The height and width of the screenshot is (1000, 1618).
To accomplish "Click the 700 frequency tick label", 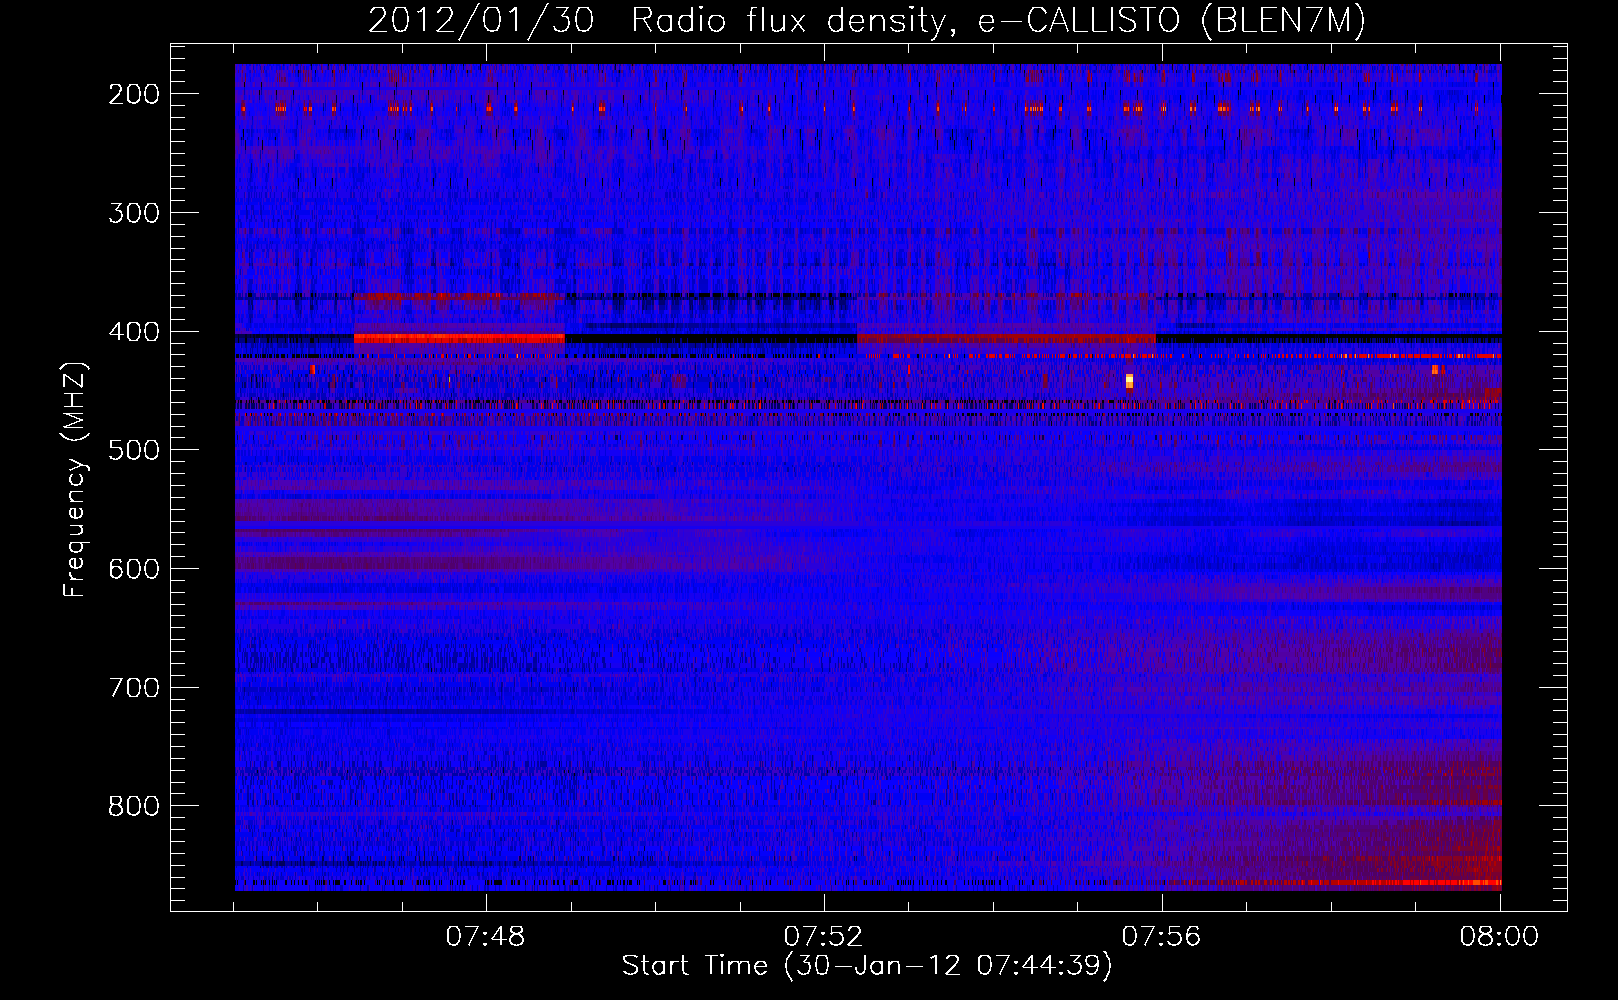I will [134, 688].
